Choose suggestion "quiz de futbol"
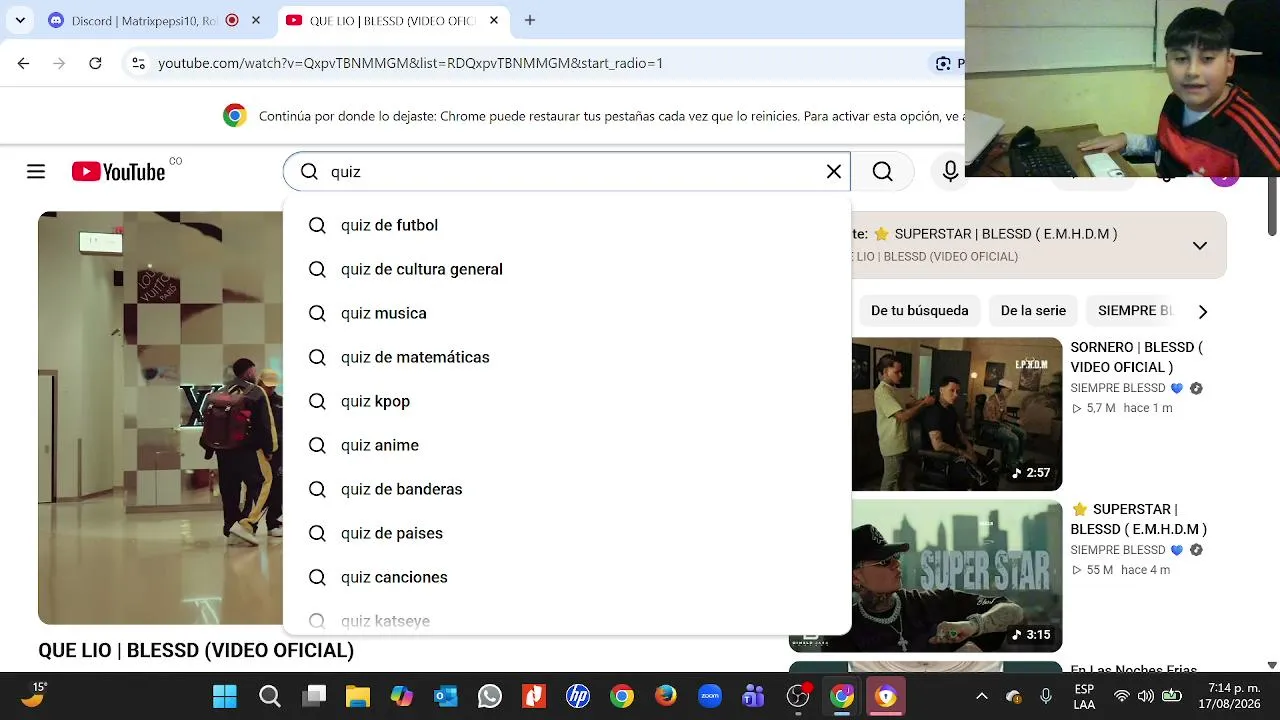 click(x=567, y=225)
